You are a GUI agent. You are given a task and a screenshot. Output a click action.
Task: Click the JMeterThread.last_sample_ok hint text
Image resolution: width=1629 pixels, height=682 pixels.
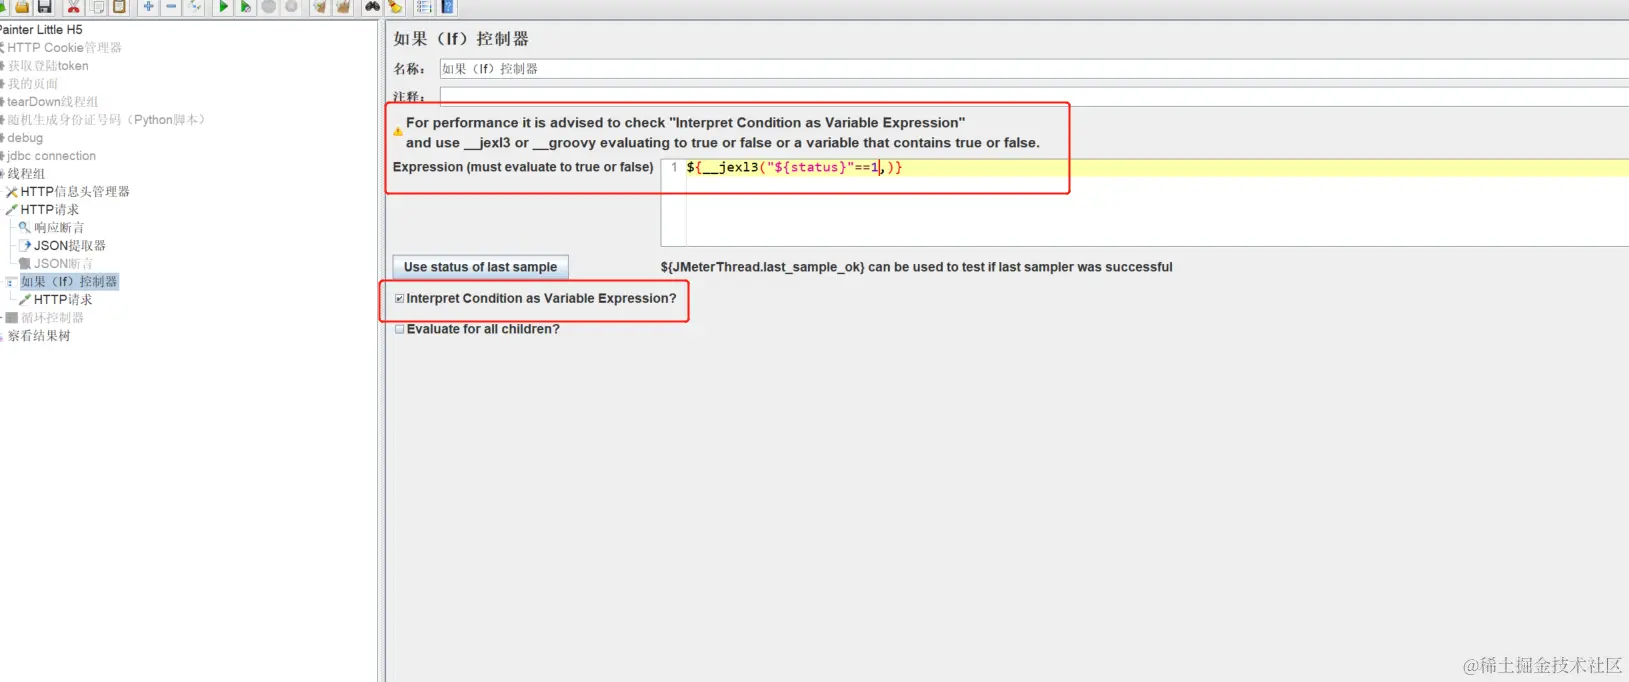click(x=916, y=267)
